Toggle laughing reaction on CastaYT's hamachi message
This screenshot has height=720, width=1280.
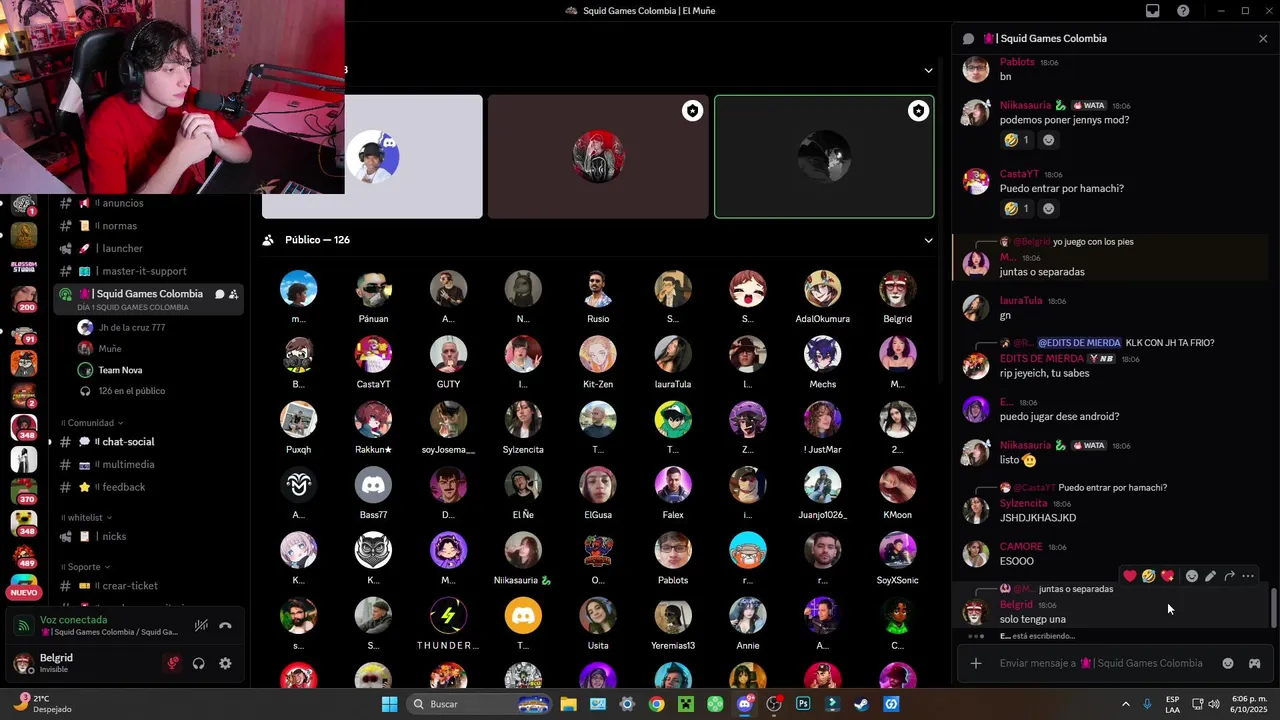[1016, 209]
